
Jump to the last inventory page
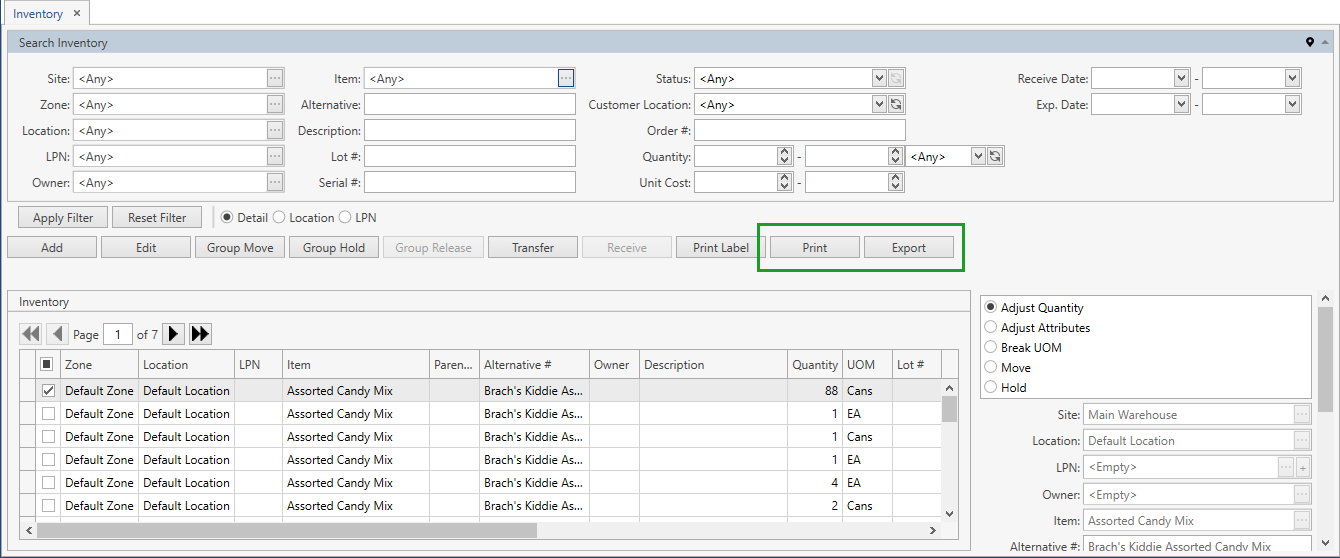coord(200,334)
